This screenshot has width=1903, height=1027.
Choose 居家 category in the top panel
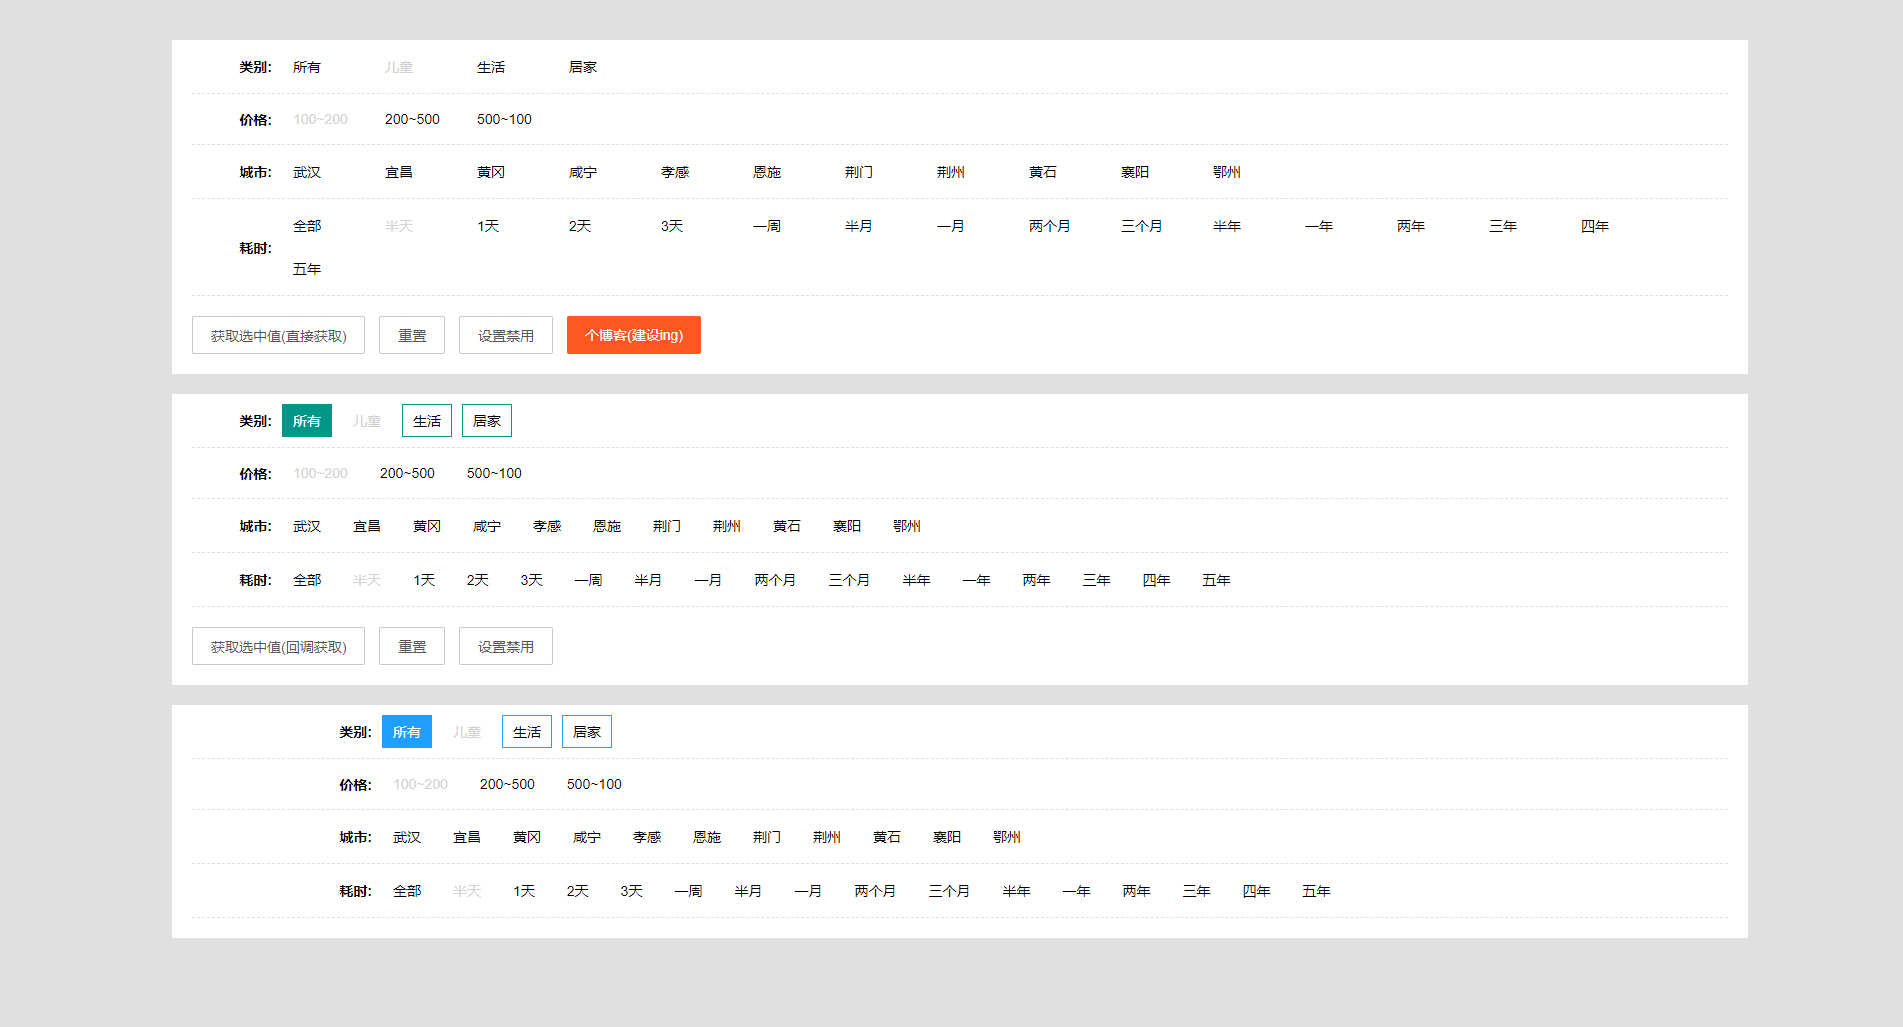582,67
